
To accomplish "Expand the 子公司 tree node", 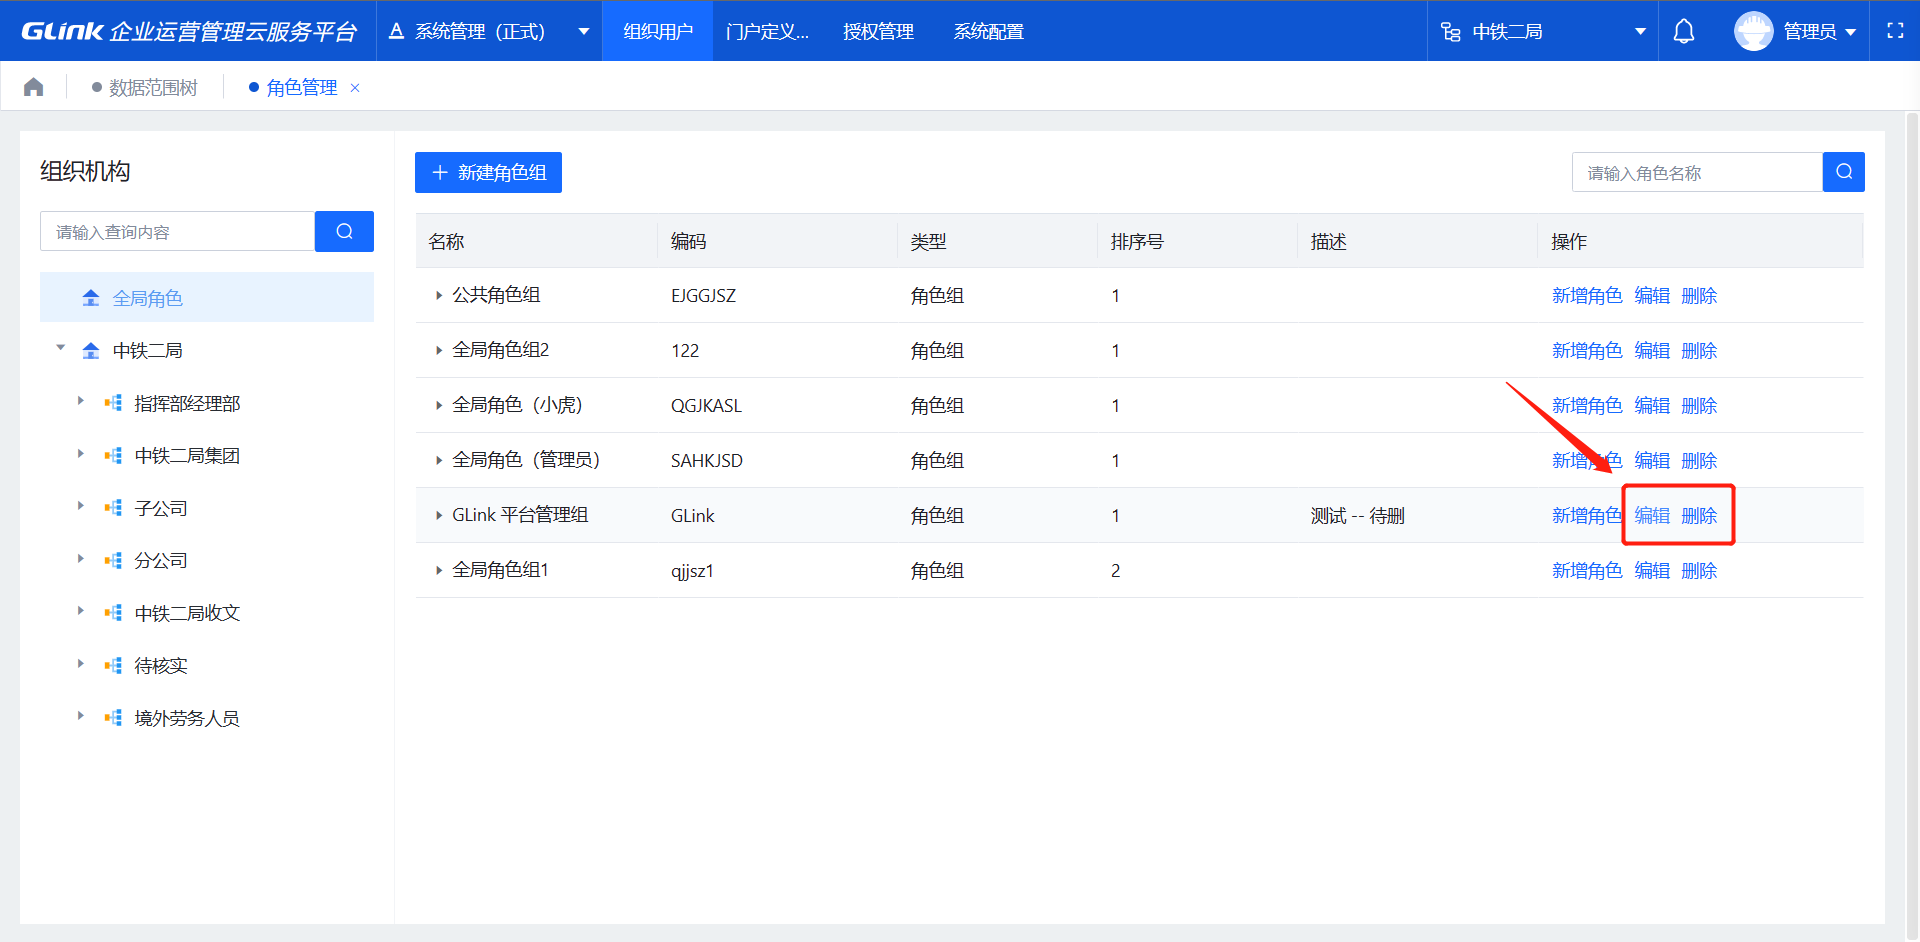I will pyautogui.click(x=81, y=506).
